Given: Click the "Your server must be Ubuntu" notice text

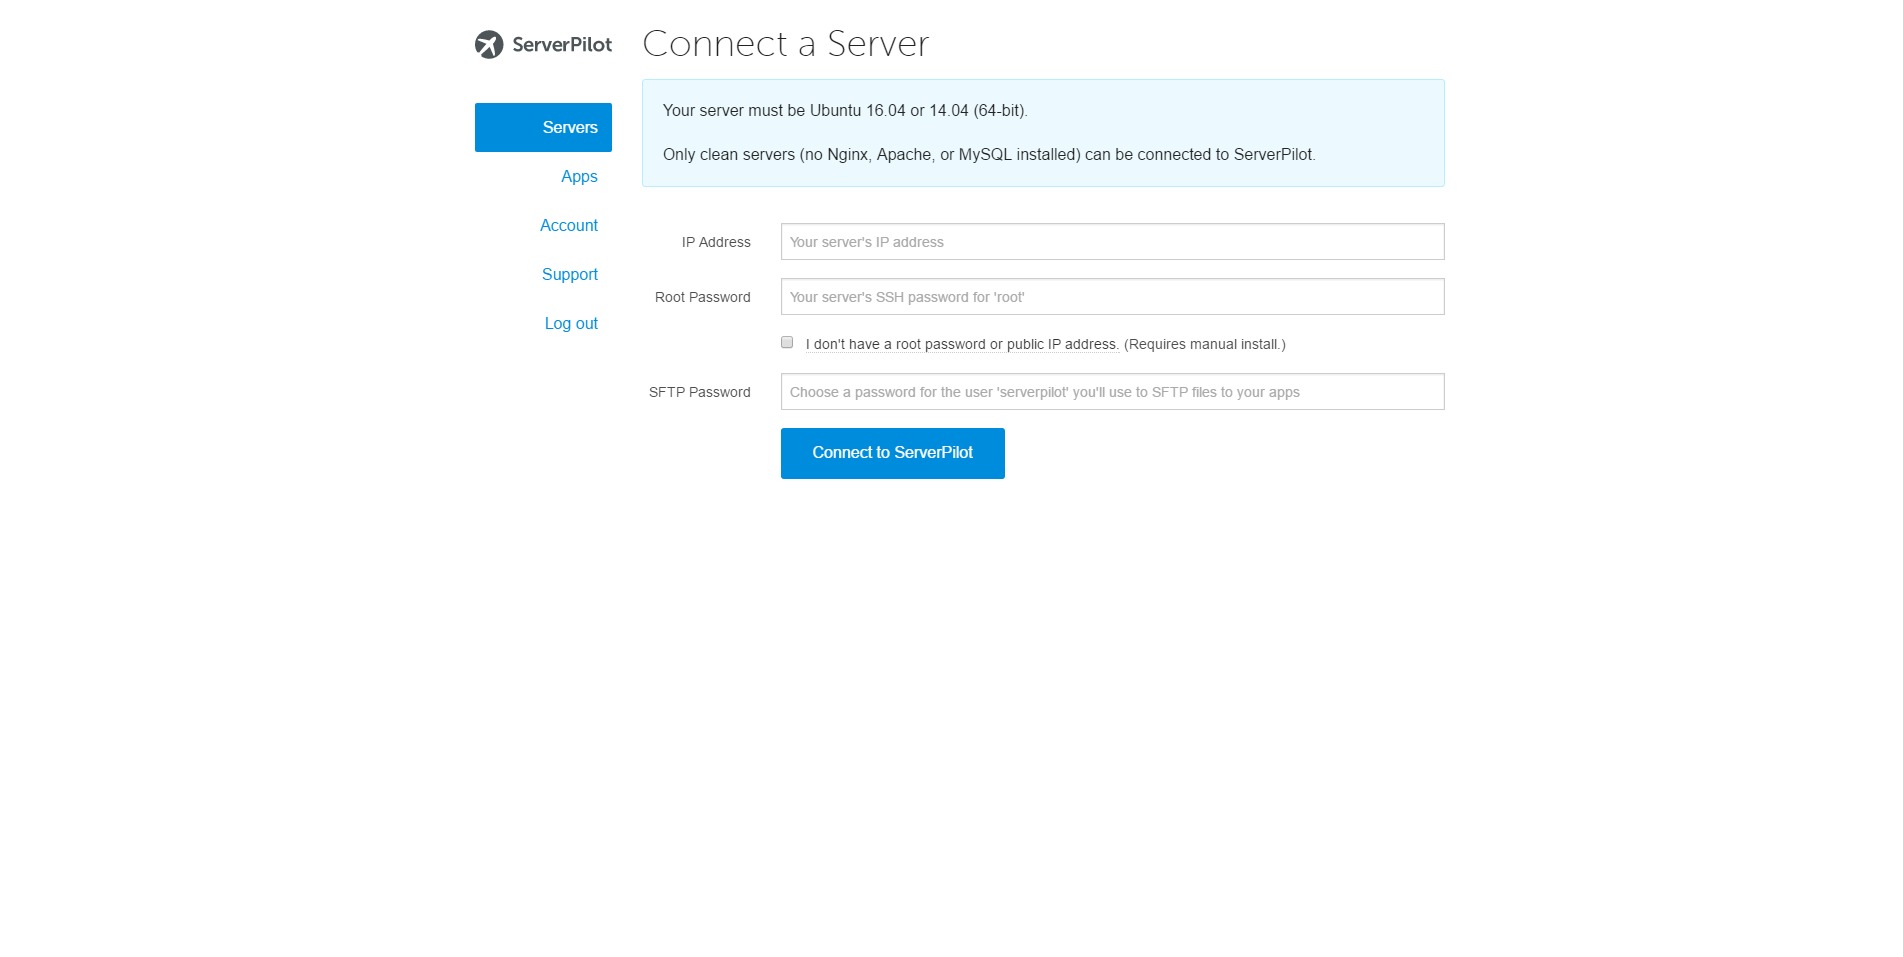Looking at the screenshot, I should 845,110.
